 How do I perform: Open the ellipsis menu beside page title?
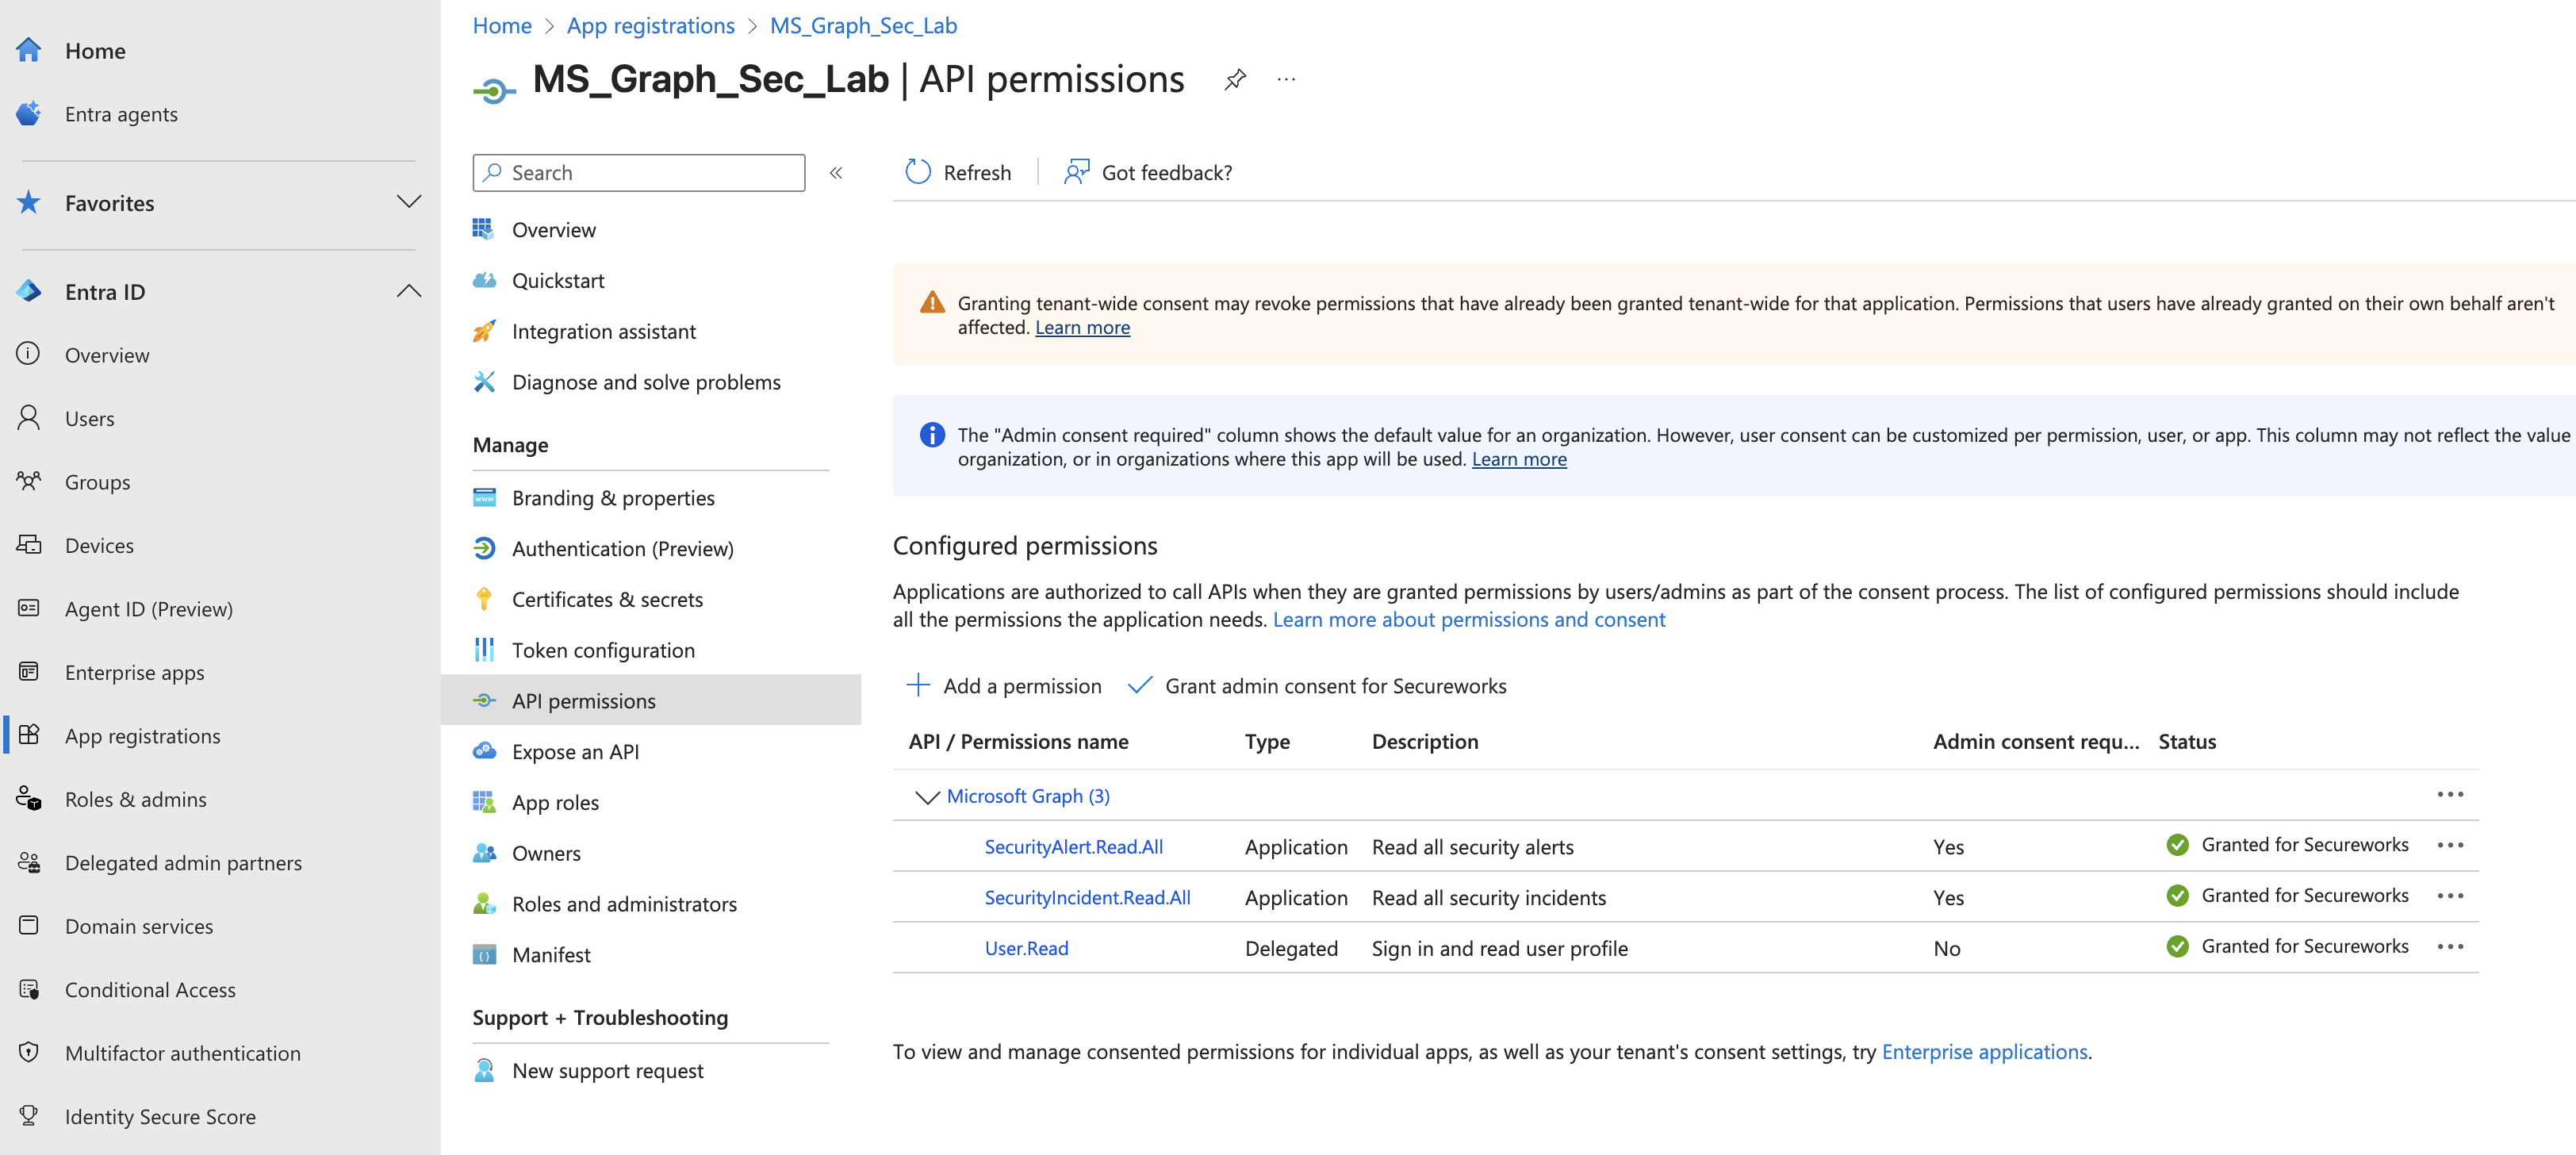pos(1286,79)
